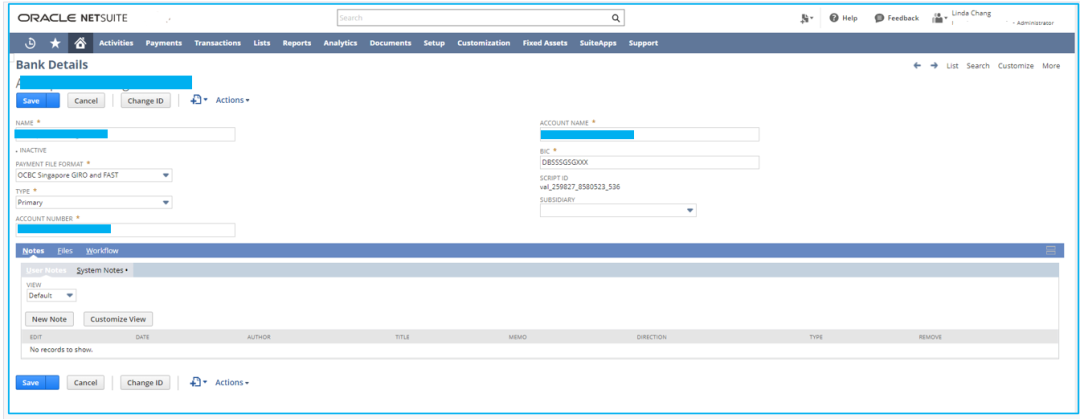Open the Shortcuts star icon
This screenshot has width=1080, height=419.
pos(55,43)
